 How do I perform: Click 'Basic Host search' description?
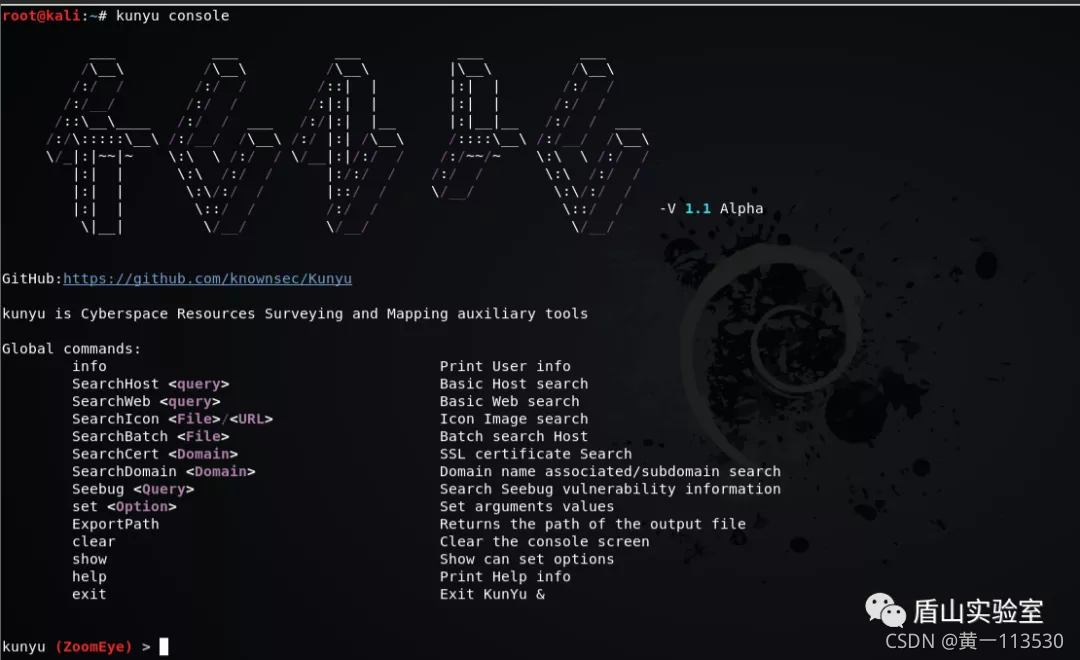click(514, 384)
